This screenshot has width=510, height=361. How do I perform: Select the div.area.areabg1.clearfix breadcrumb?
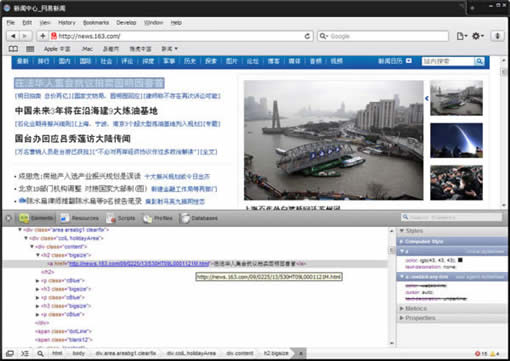pyautogui.click(x=126, y=353)
